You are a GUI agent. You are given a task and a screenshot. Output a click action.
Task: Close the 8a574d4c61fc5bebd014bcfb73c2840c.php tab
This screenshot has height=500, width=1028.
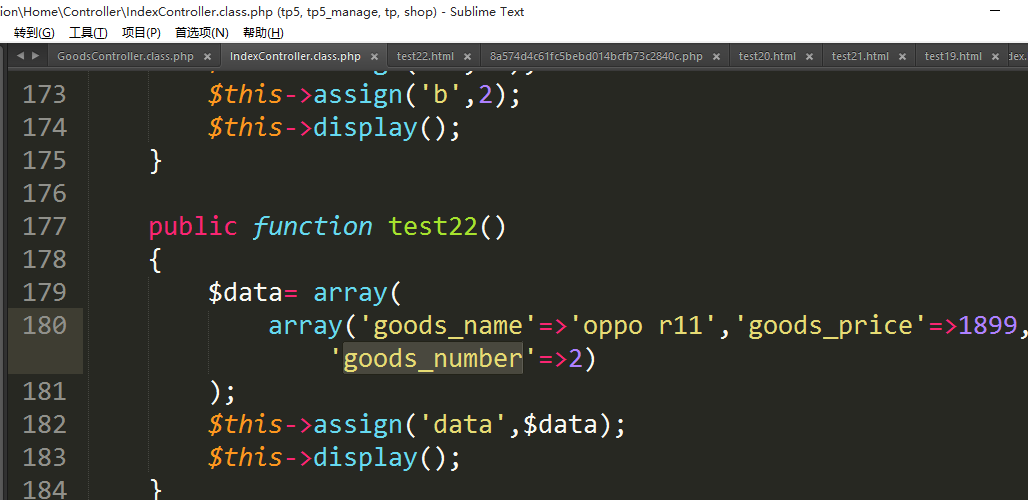[x=716, y=57]
